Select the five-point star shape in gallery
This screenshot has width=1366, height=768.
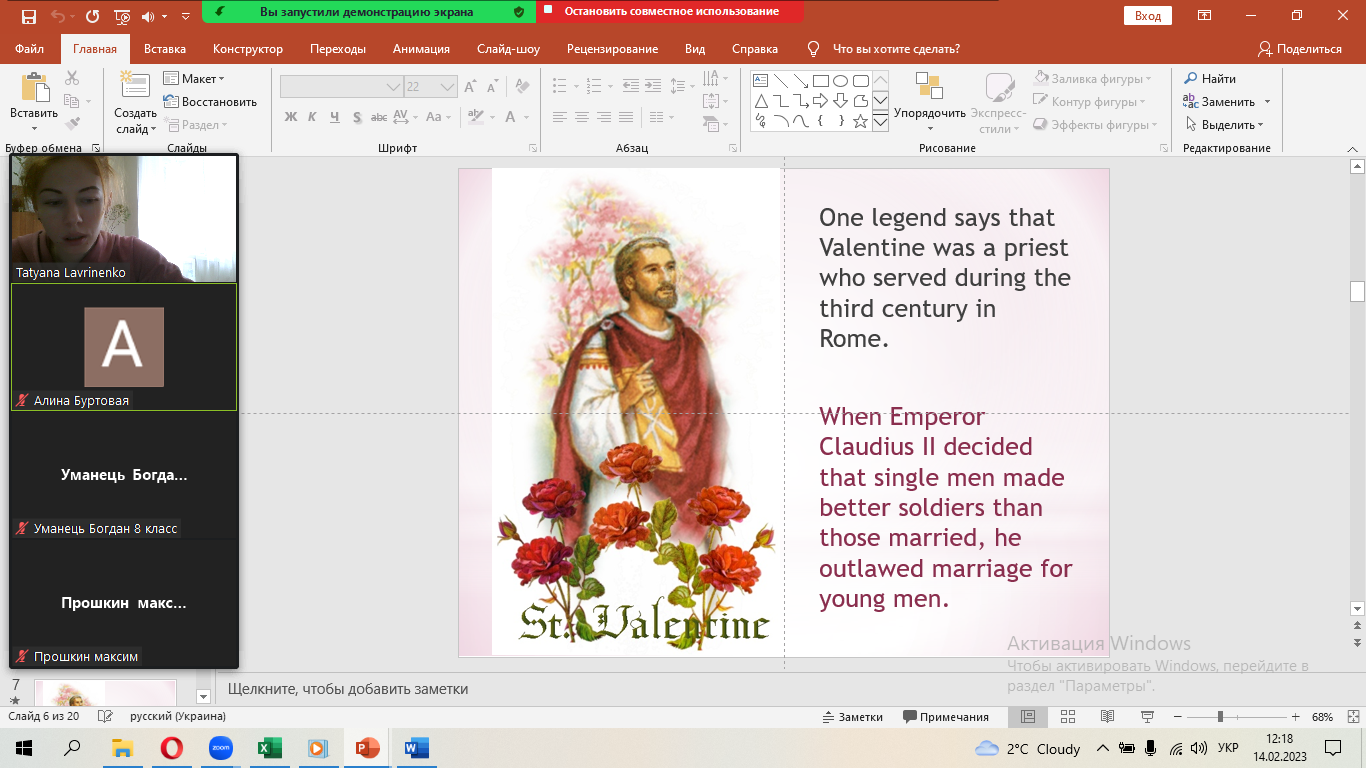tap(860, 121)
